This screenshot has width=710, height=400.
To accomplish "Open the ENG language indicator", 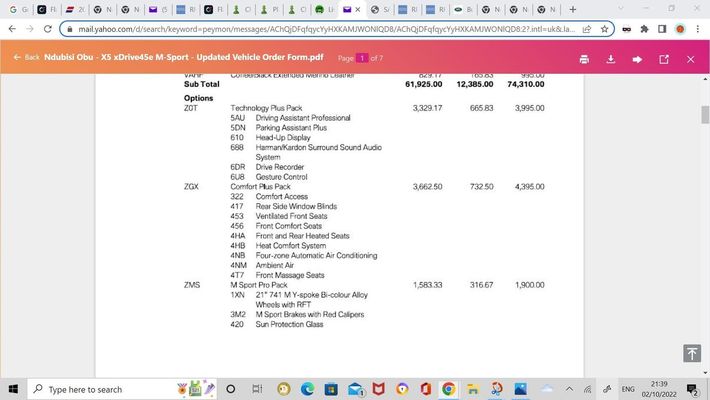I will click(628, 389).
